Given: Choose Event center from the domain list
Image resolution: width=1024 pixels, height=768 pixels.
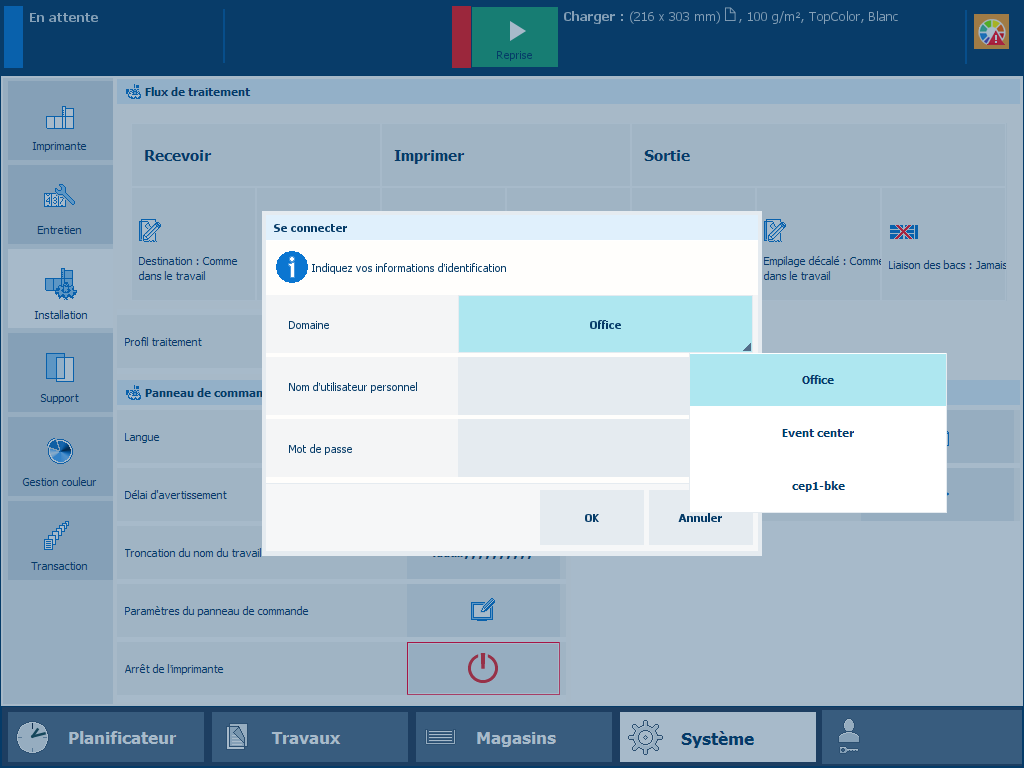Looking at the screenshot, I should coord(818,433).
